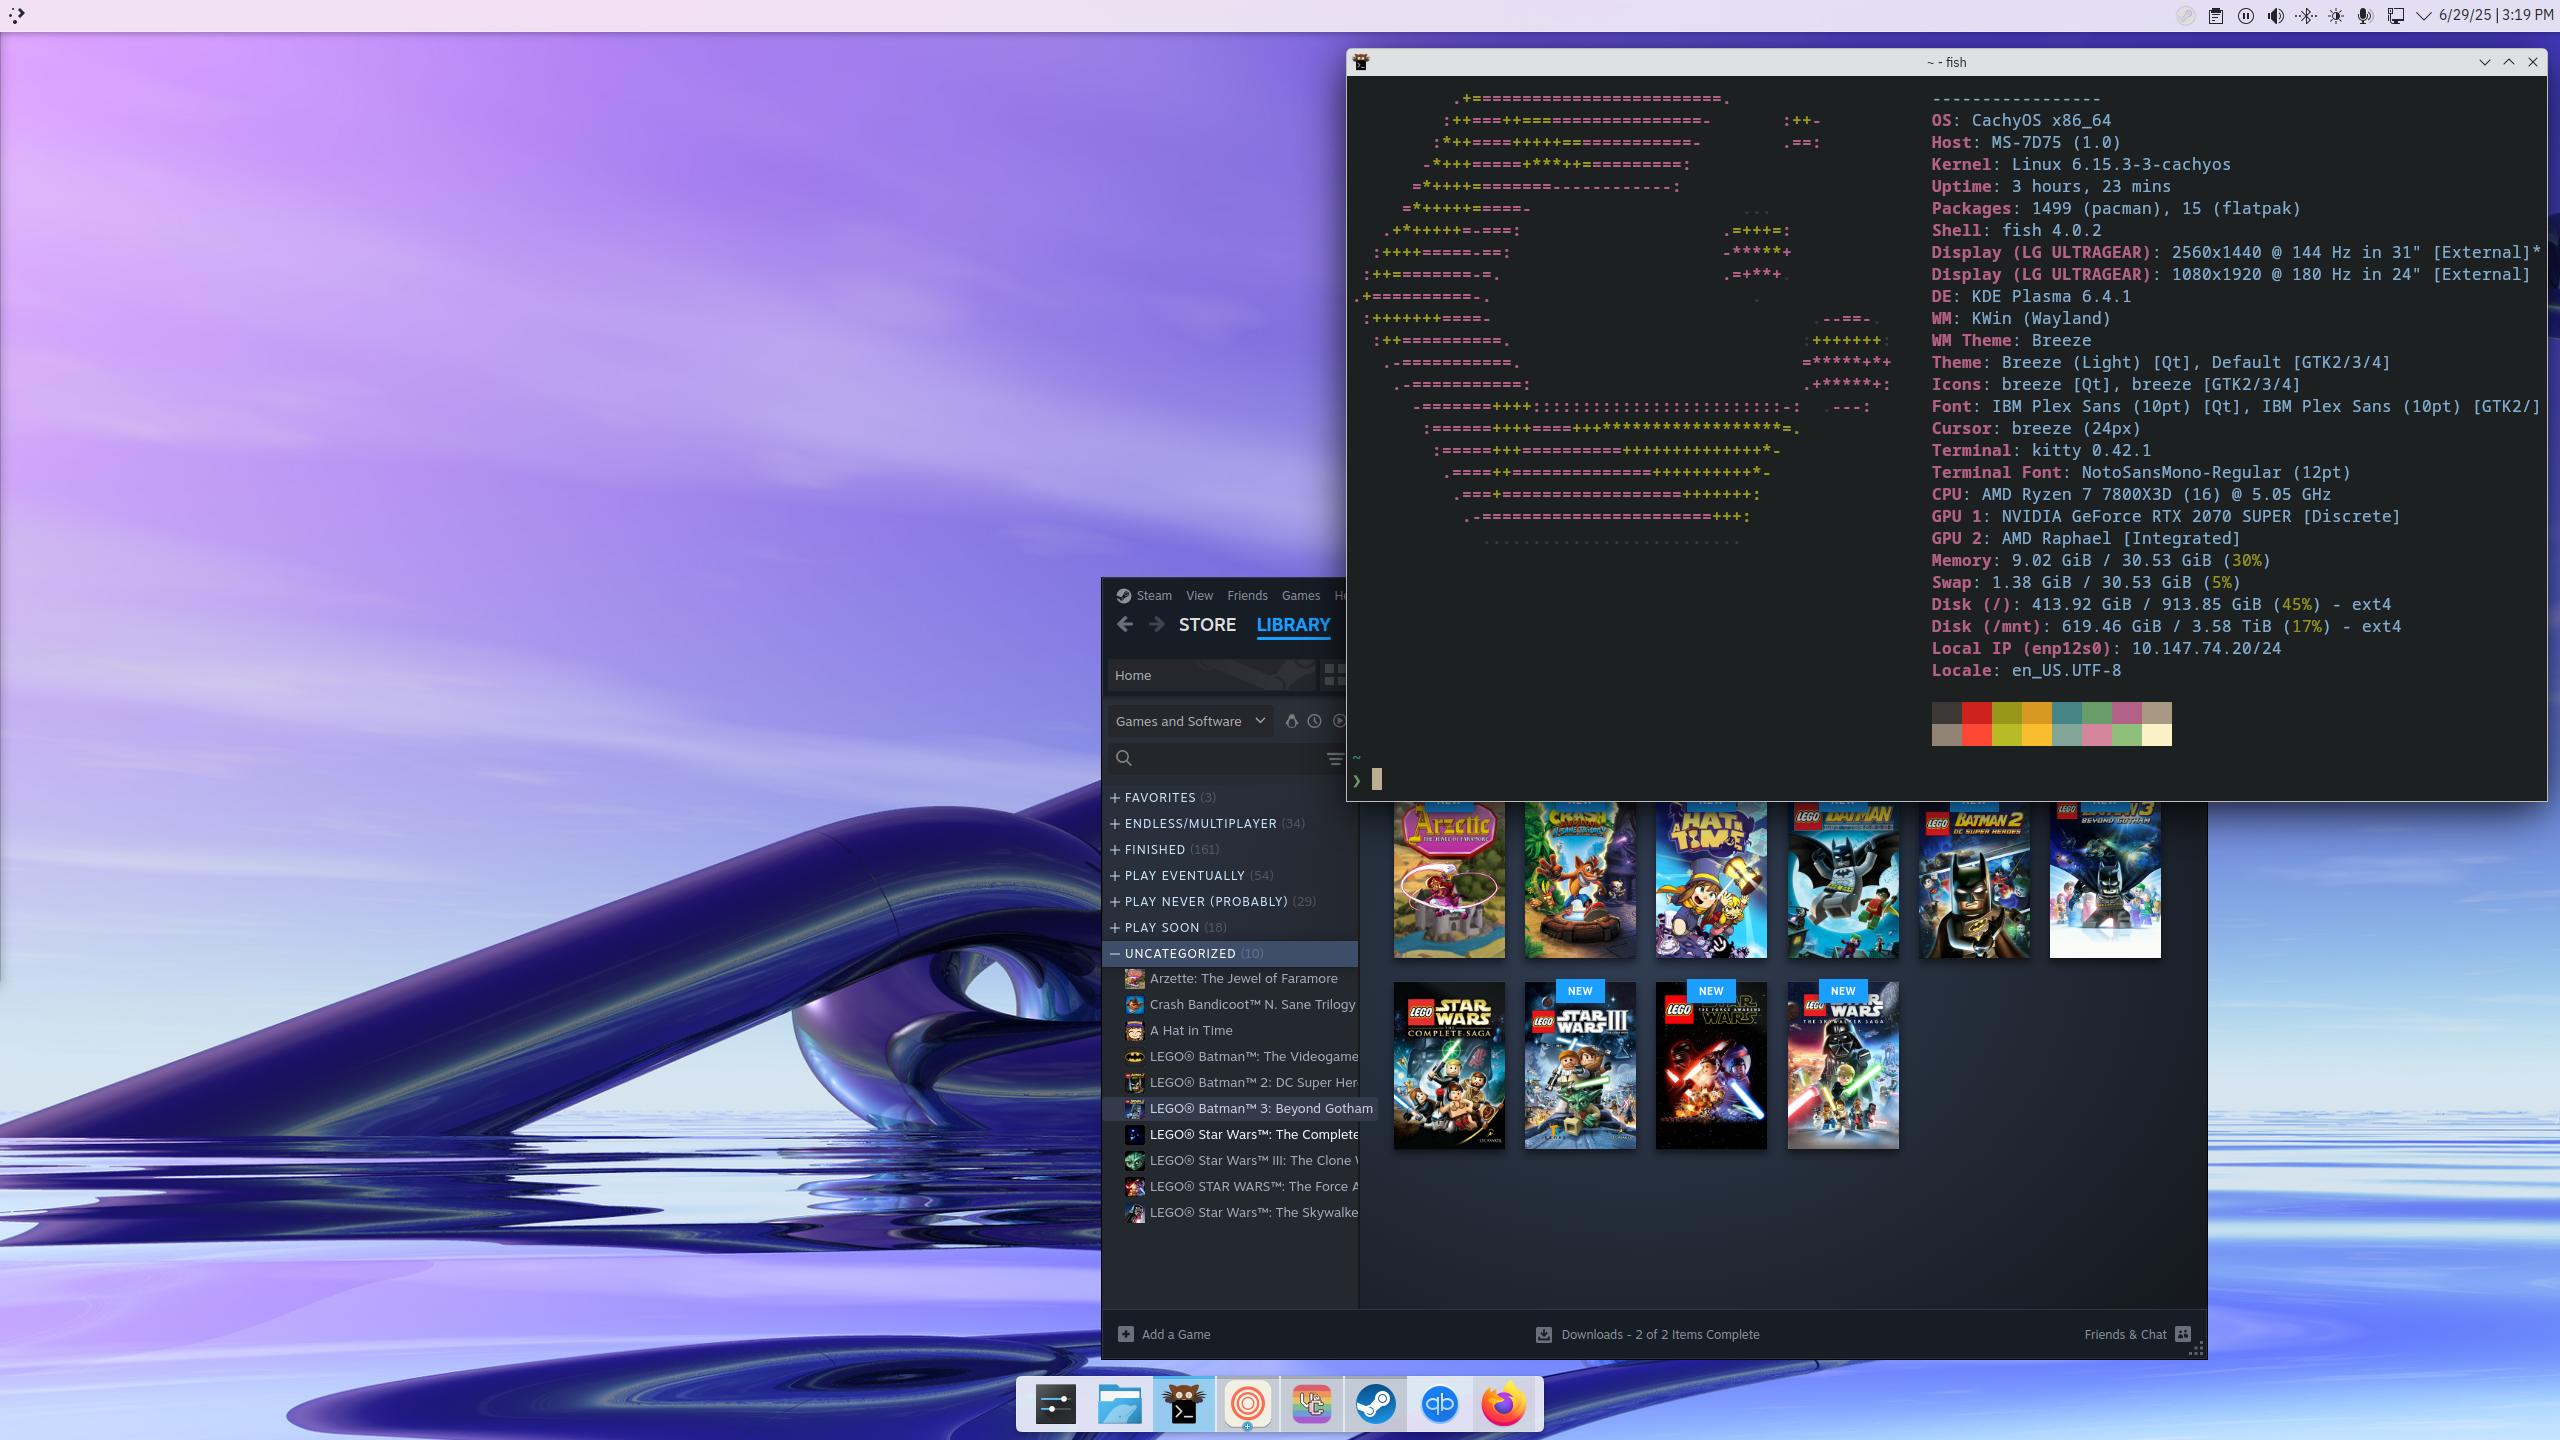Open application launcher in top-left corner
The width and height of the screenshot is (2560, 1440).
coord(17,15)
